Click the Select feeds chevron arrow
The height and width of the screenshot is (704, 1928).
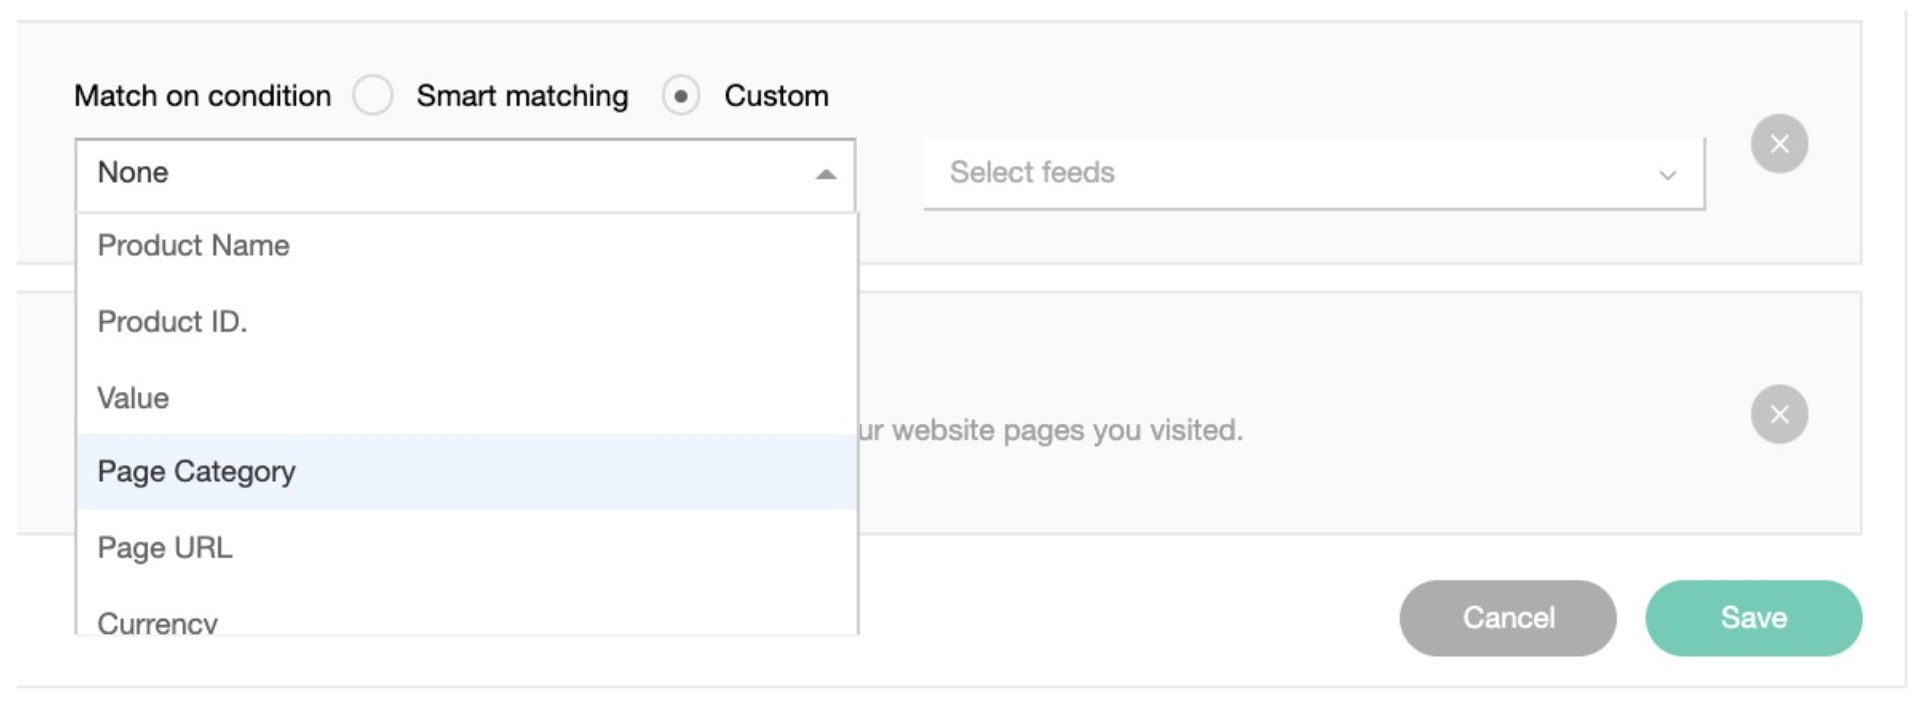(x=1667, y=176)
